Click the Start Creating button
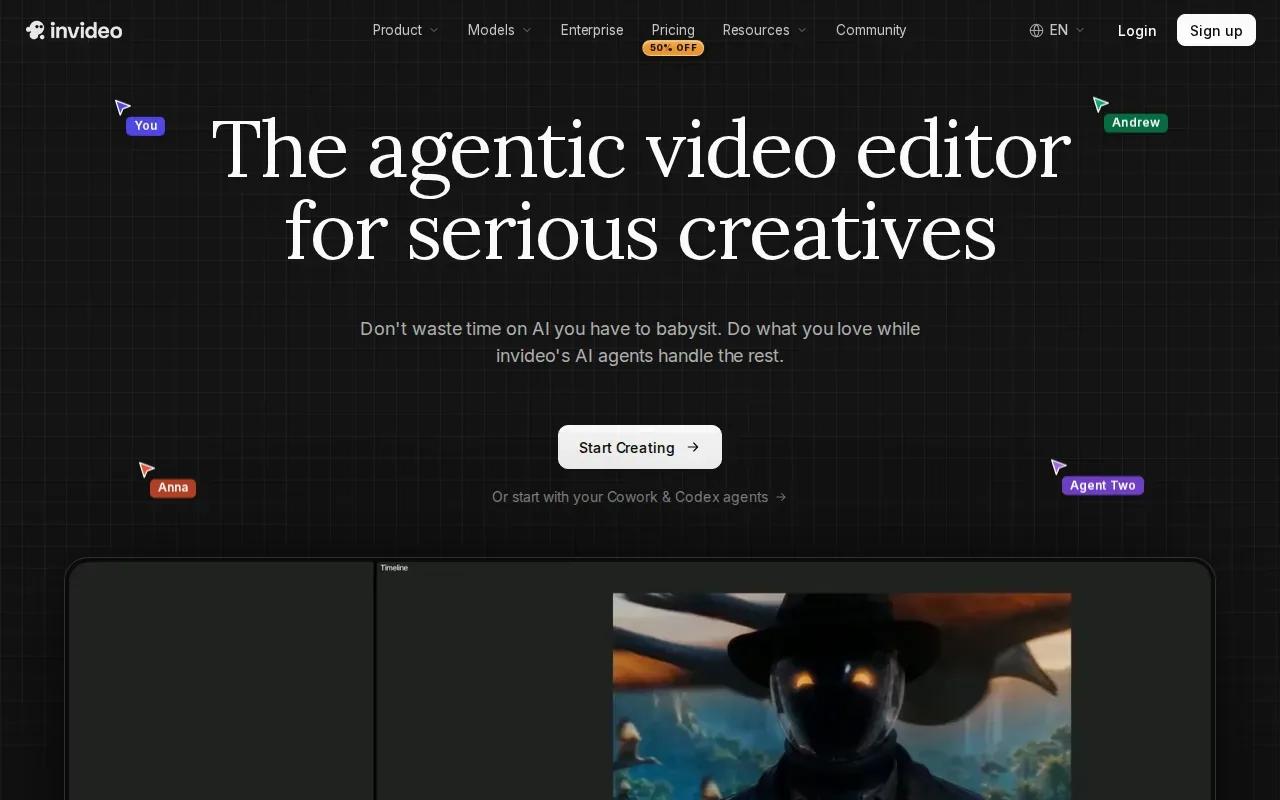This screenshot has width=1280, height=800. coord(640,447)
